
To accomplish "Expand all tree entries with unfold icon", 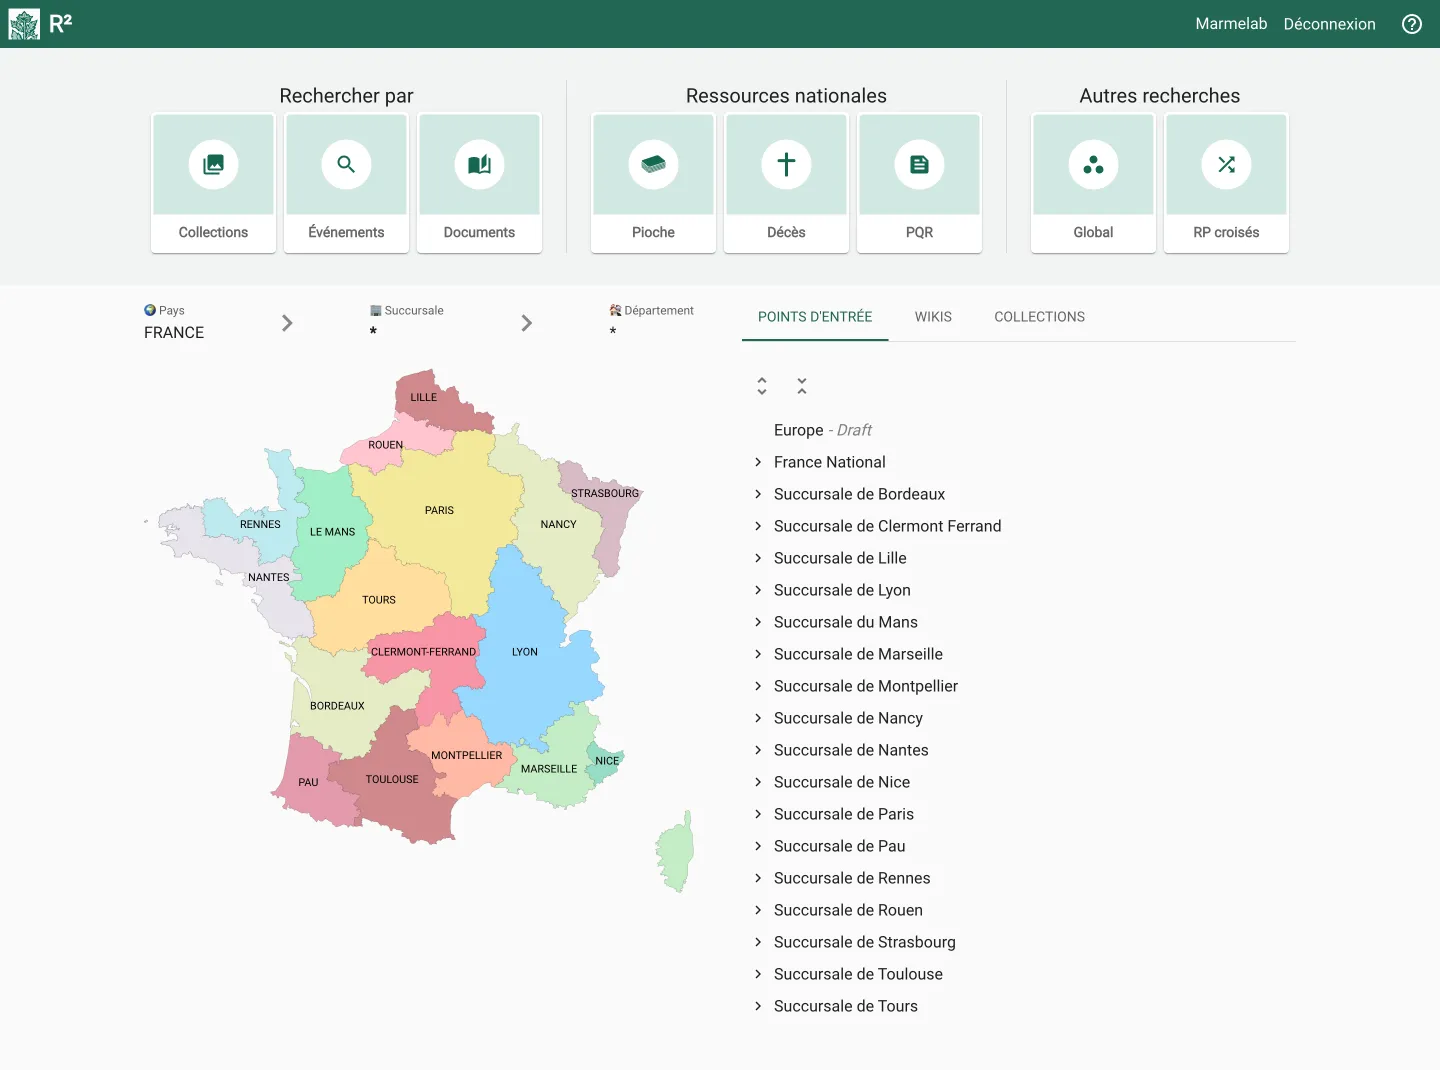I will (762, 385).
